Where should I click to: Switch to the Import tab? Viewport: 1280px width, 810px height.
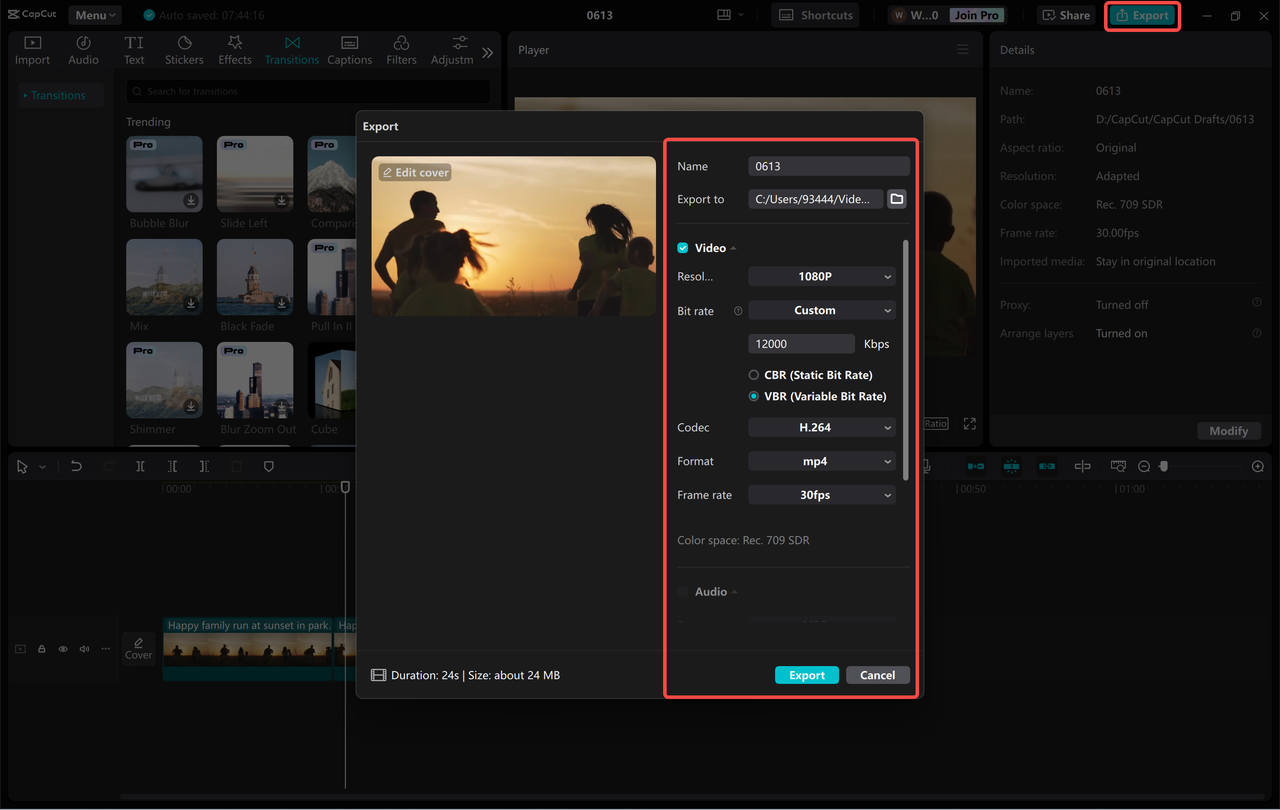(32, 51)
